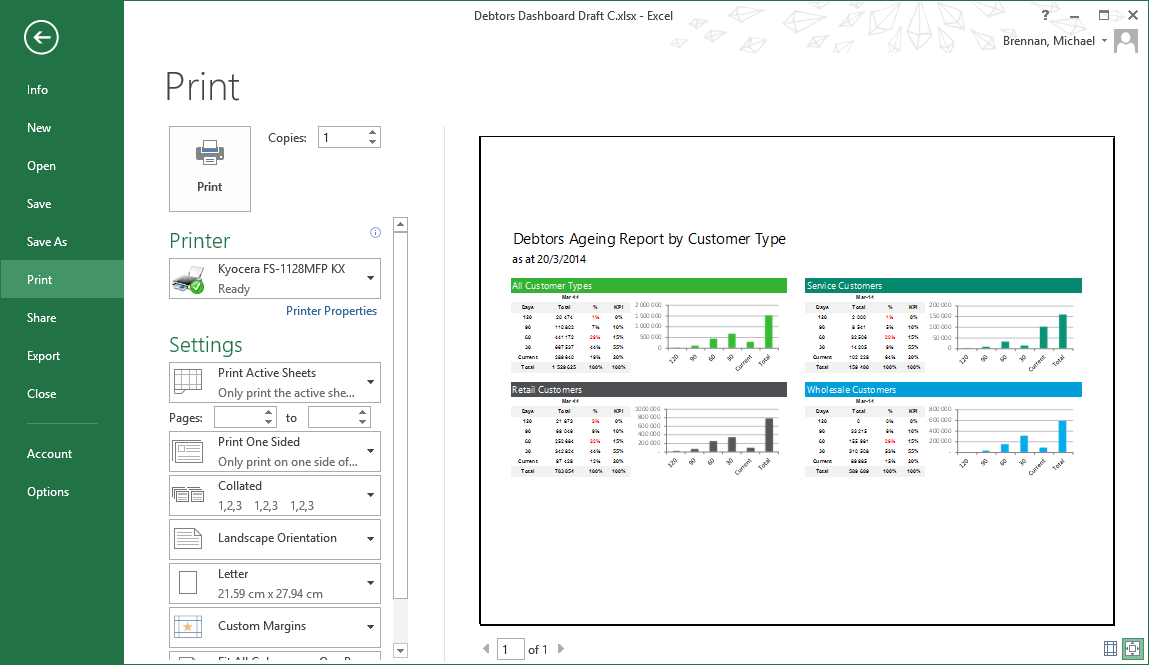The width and height of the screenshot is (1149, 665).
Task: Go to next page arrow in preview
Action: tap(561, 649)
